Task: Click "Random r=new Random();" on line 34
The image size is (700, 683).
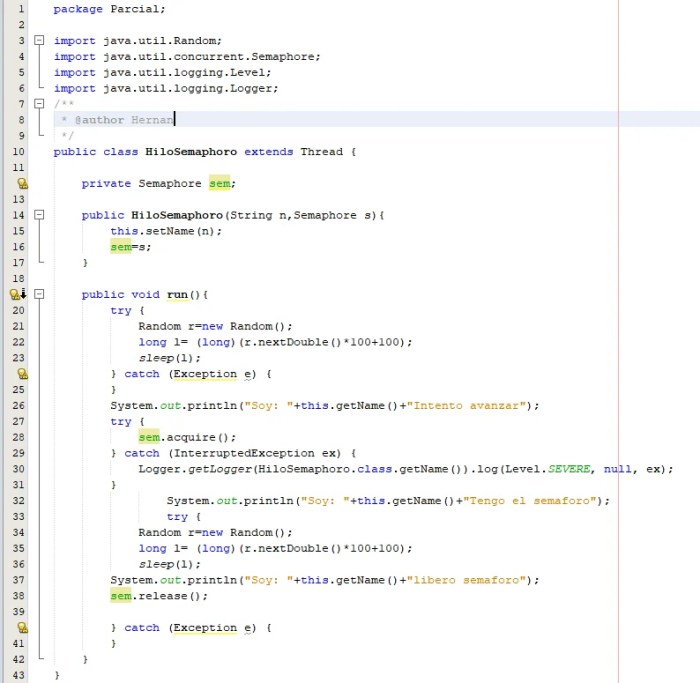Action: 215,533
